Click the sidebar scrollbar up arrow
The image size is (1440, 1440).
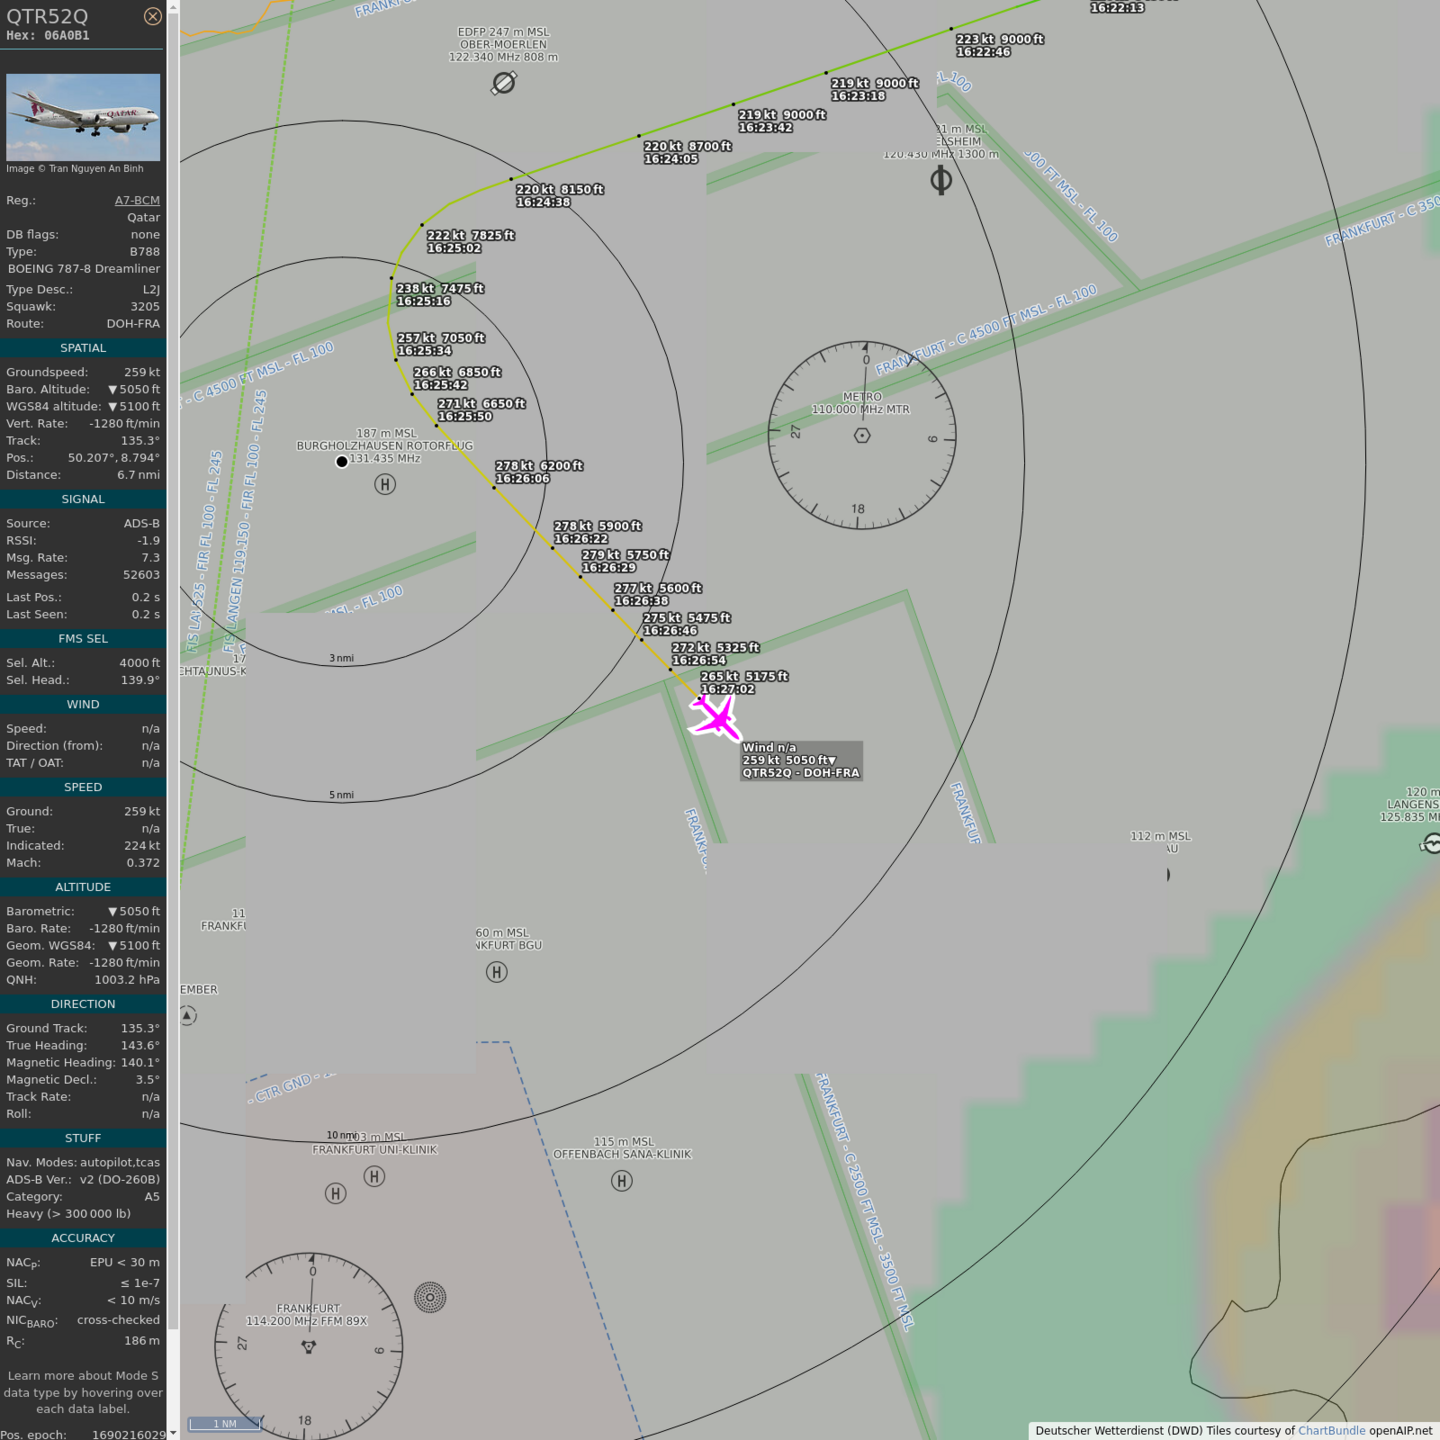click(173, 7)
